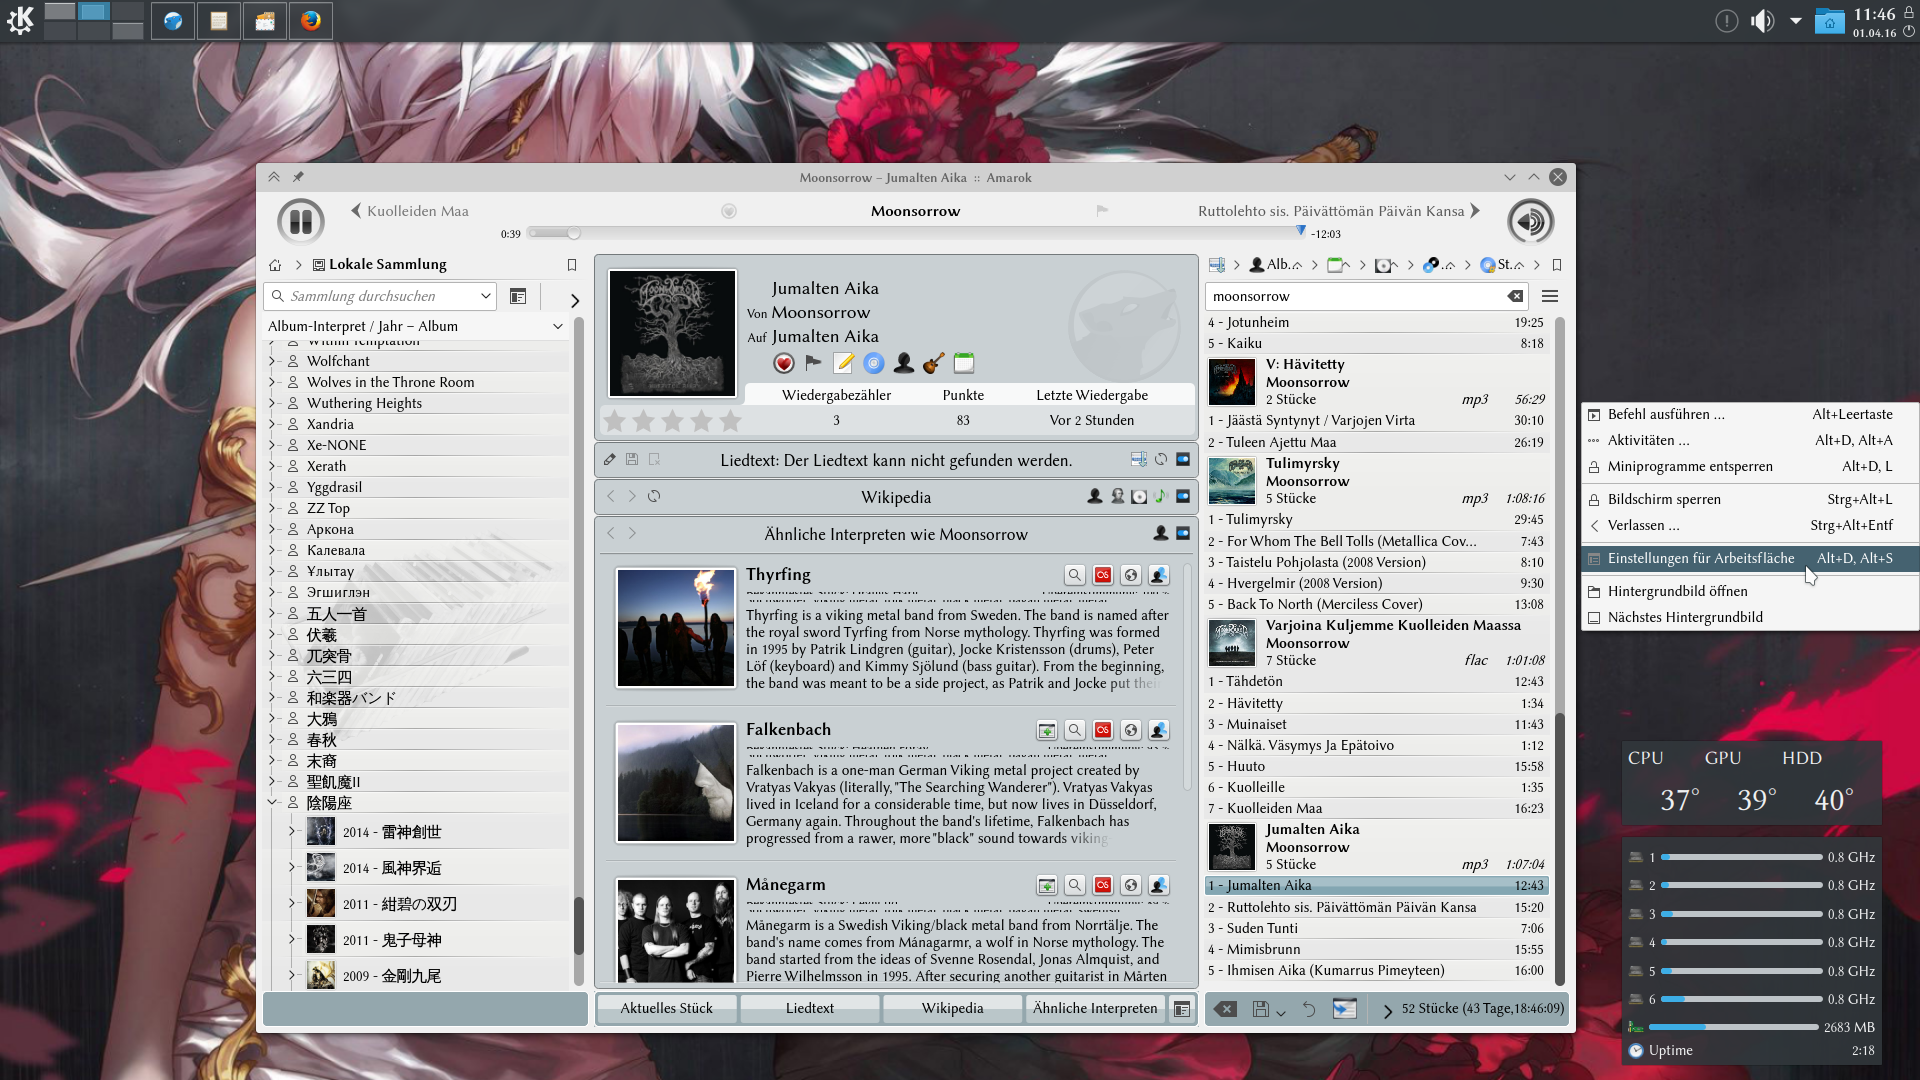Select Einstellungen für Arbeitsfläche menu entry

[1700, 559]
